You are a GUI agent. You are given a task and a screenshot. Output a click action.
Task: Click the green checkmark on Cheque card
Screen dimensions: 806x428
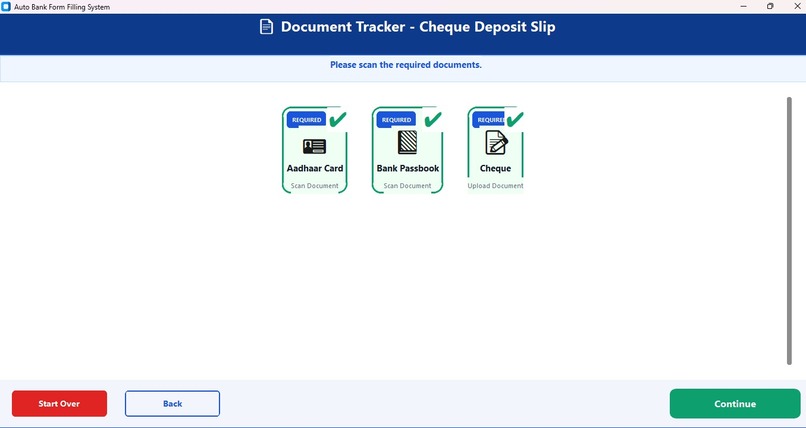(515, 119)
